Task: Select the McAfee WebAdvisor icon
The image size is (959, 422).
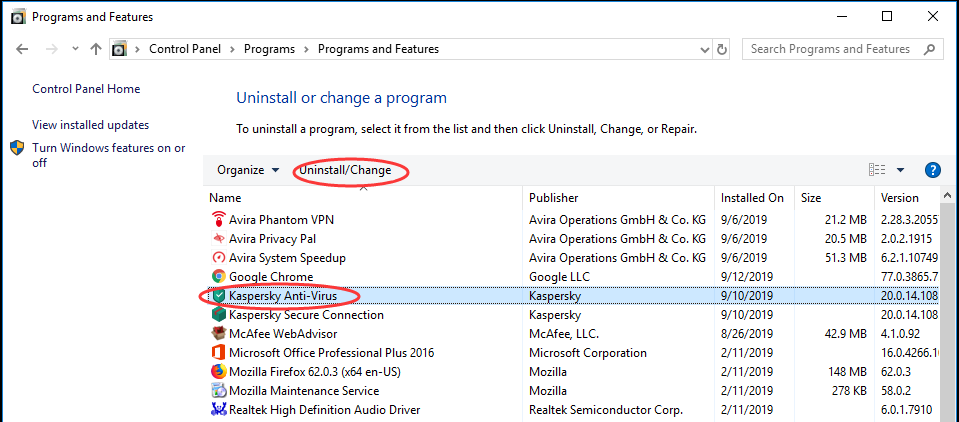Action: (x=218, y=334)
